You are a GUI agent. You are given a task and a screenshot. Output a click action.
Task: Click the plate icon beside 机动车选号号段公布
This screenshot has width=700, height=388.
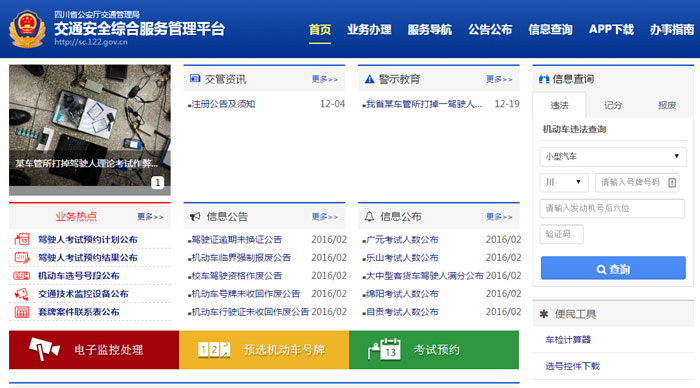tap(22, 275)
